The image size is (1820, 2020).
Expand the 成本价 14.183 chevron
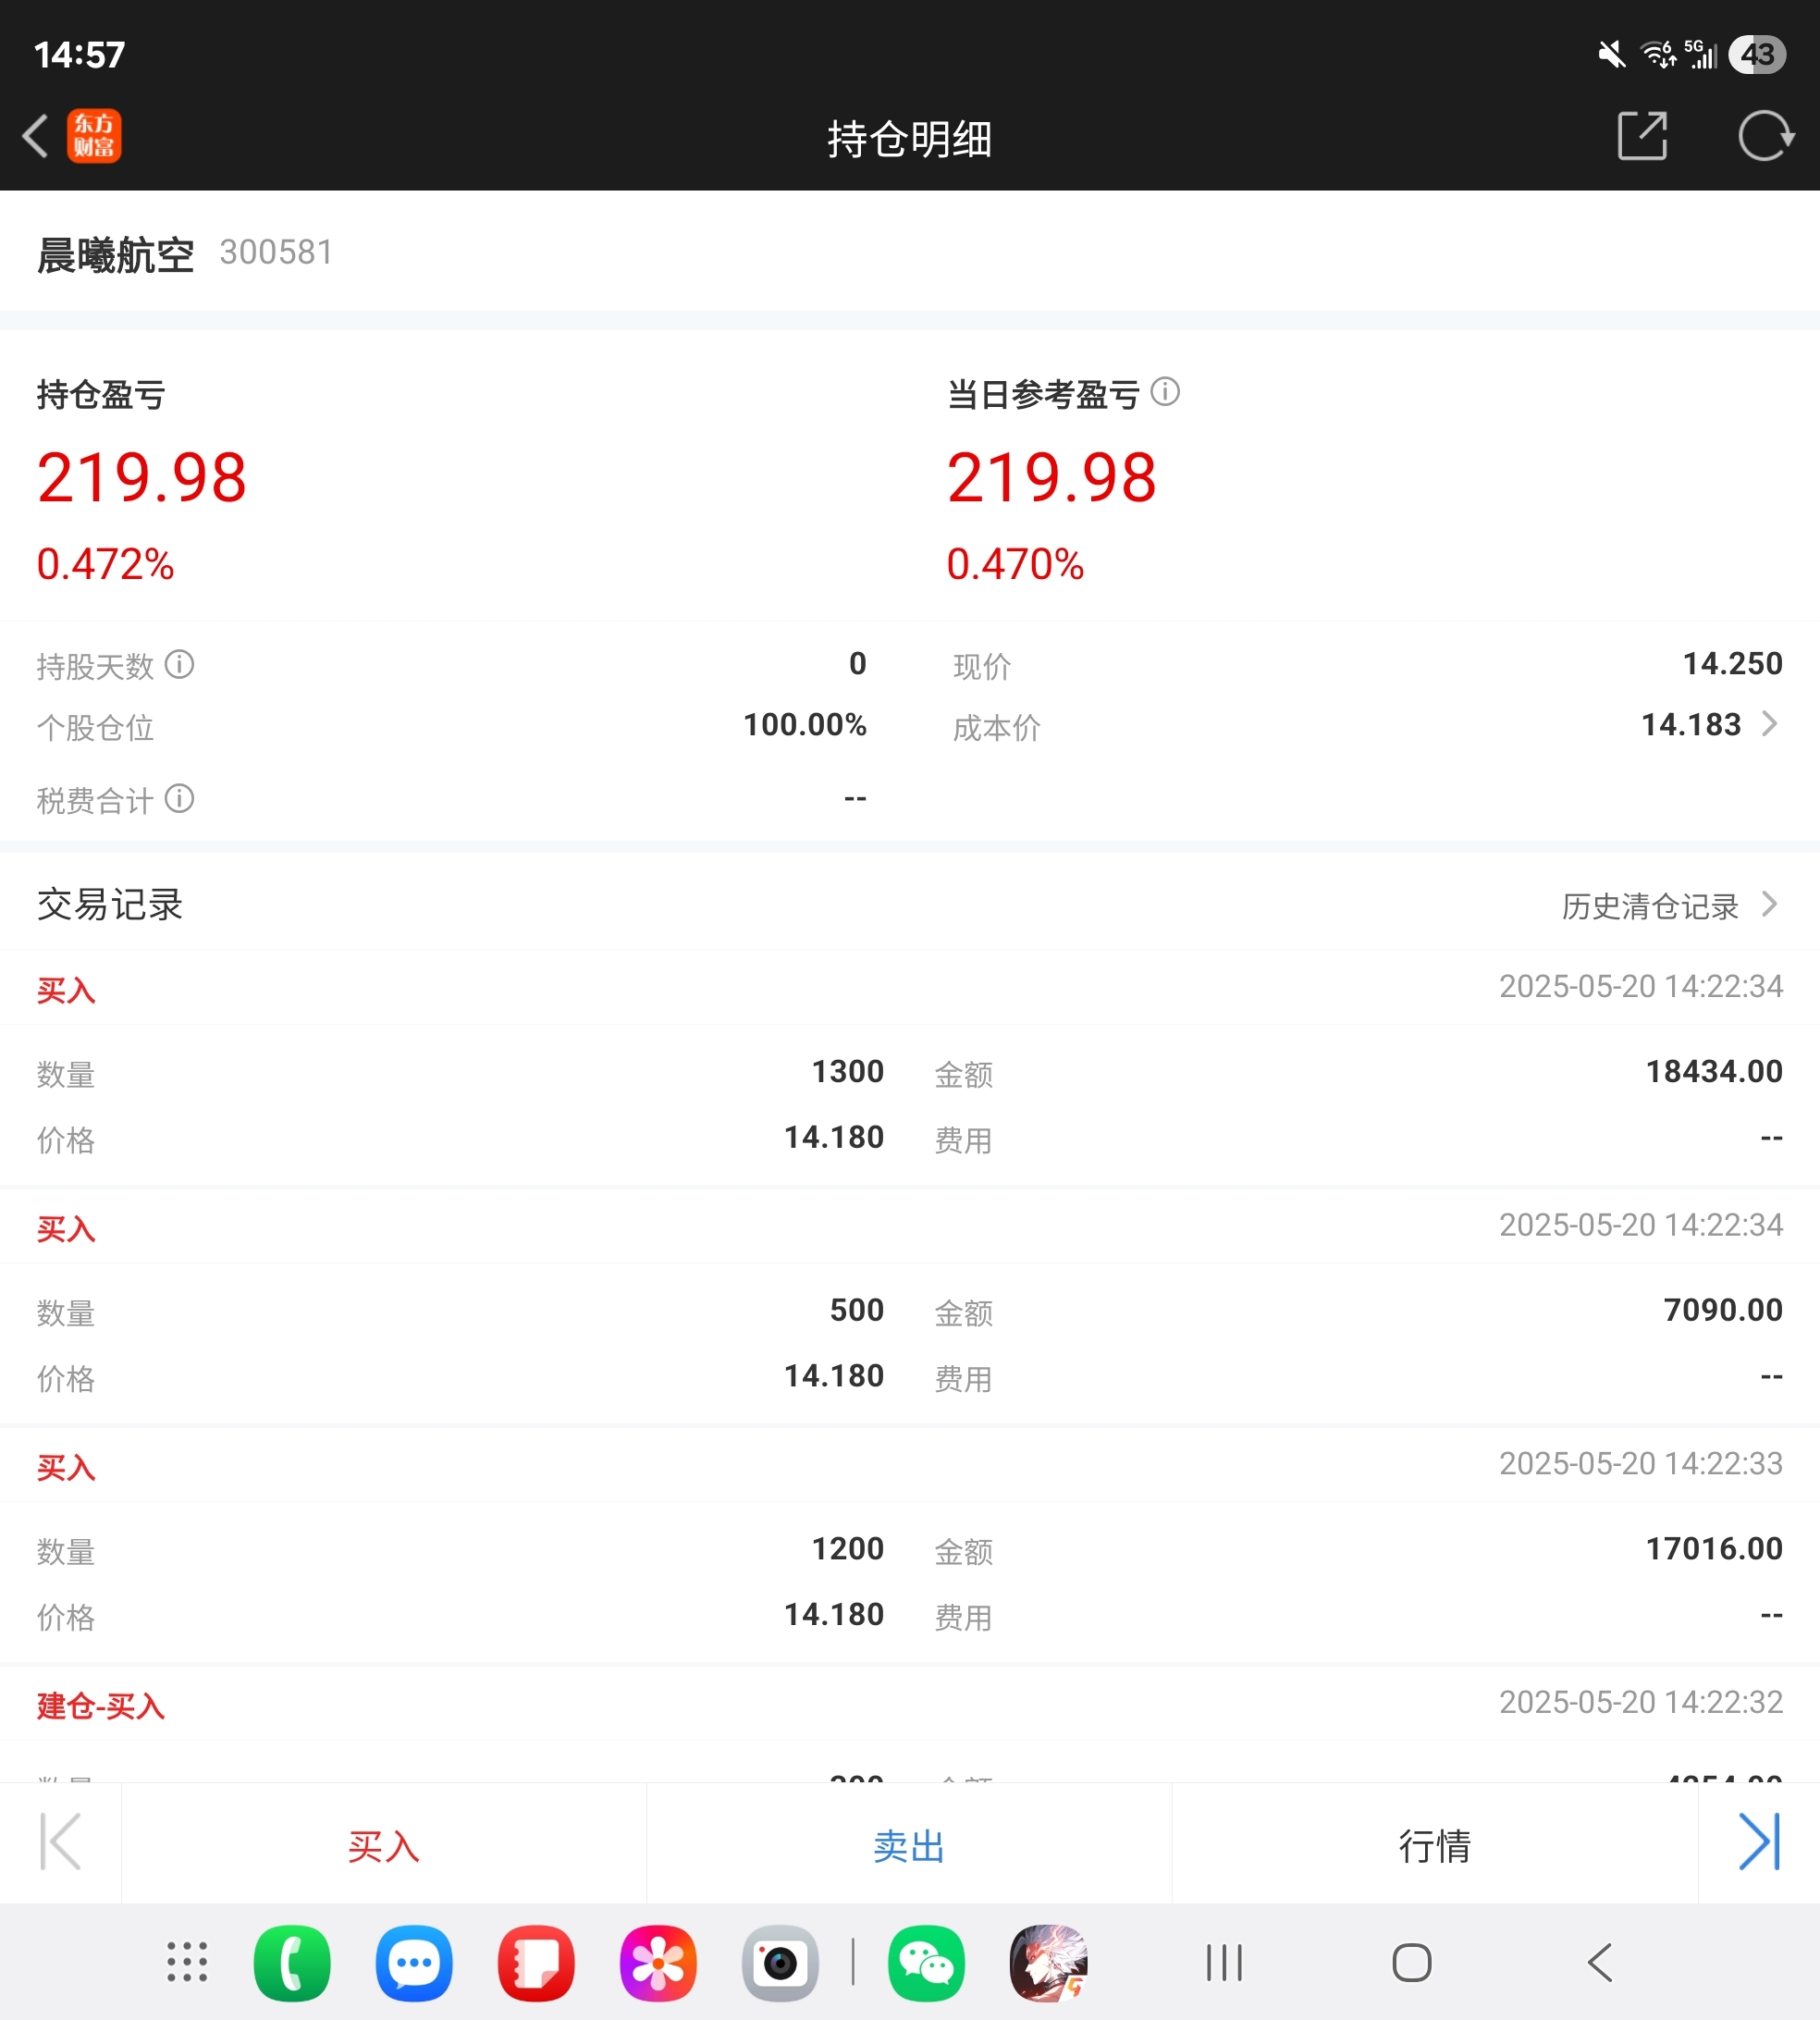[1769, 724]
